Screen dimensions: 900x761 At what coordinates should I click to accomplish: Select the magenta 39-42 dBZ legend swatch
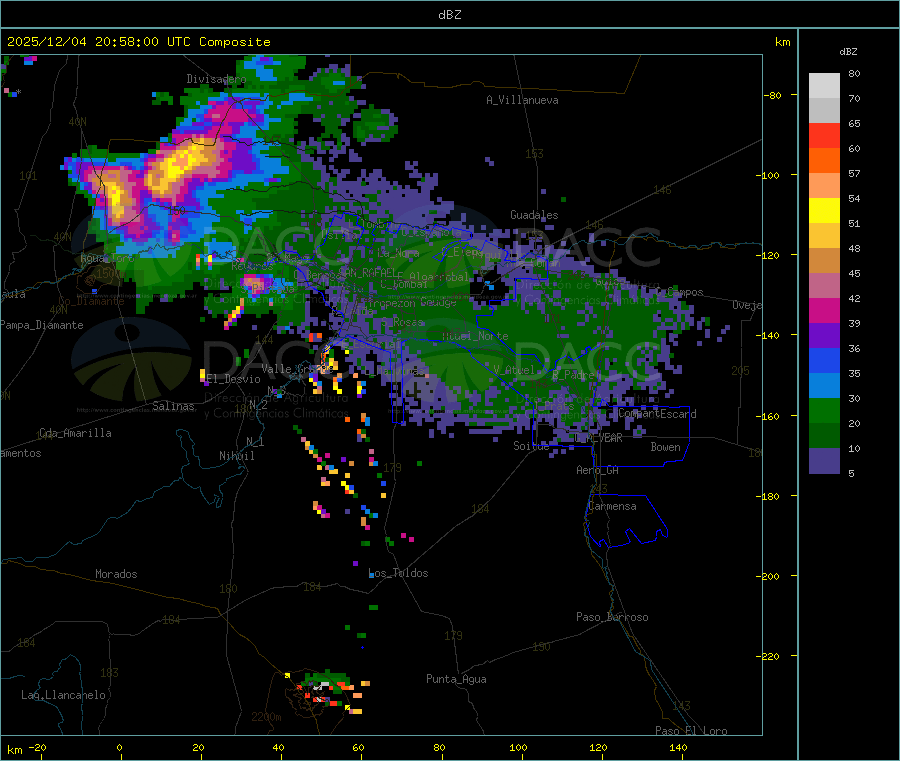pos(824,310)
